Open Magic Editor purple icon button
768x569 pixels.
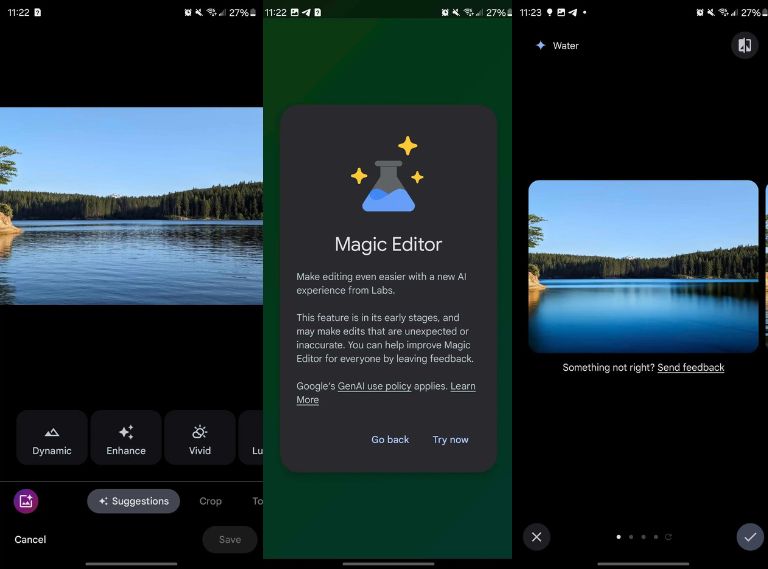[26, 501]
